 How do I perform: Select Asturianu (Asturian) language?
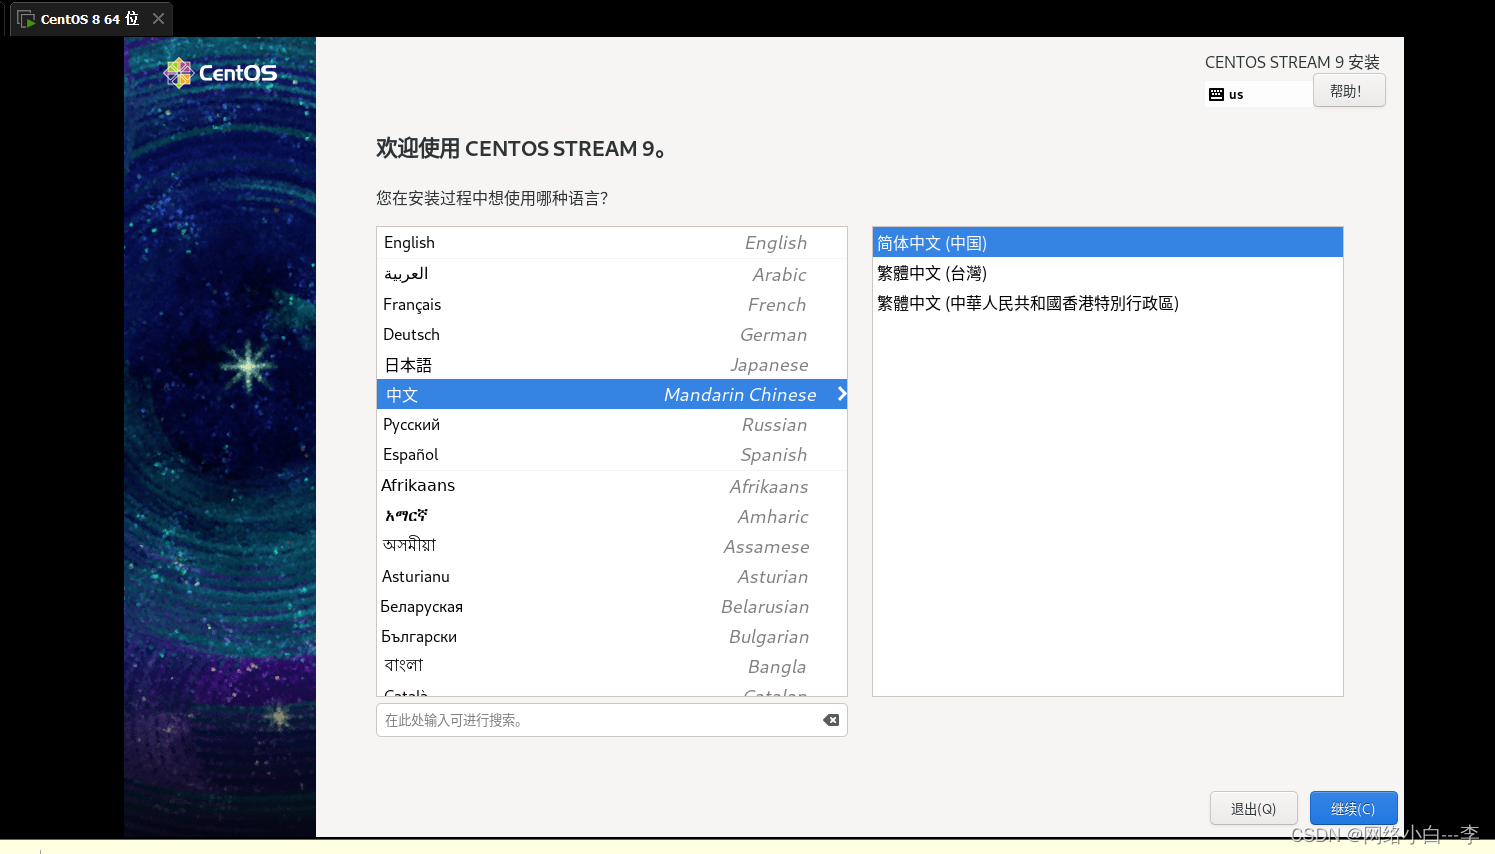tap(612, 576)
